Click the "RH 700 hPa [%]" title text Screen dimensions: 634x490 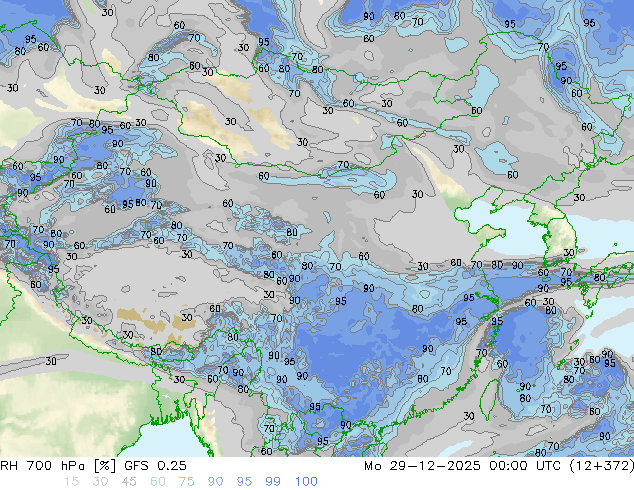(58, 466)
